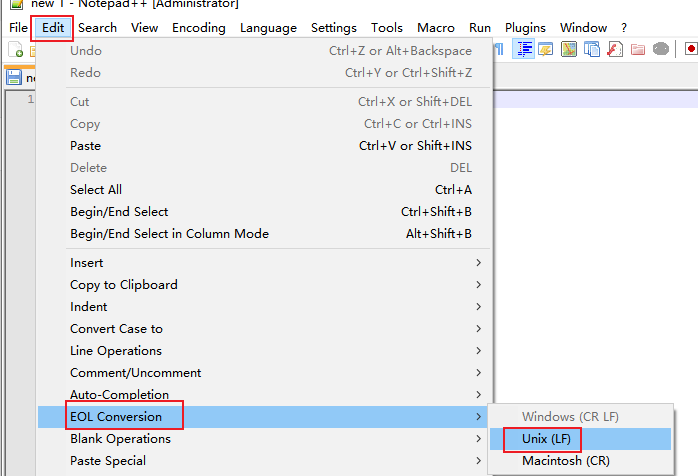Open the Encoding menu
This screenshot has height=476, width=698.
point(199,28)
